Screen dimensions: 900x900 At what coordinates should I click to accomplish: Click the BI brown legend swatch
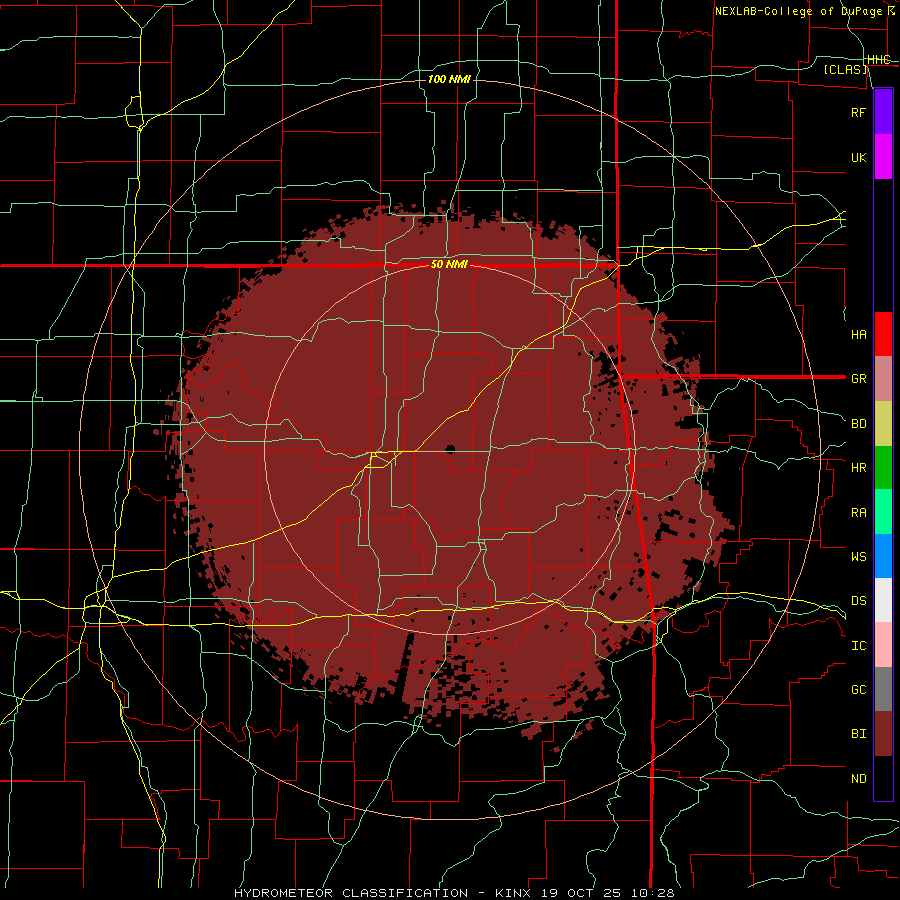point(883,734)
